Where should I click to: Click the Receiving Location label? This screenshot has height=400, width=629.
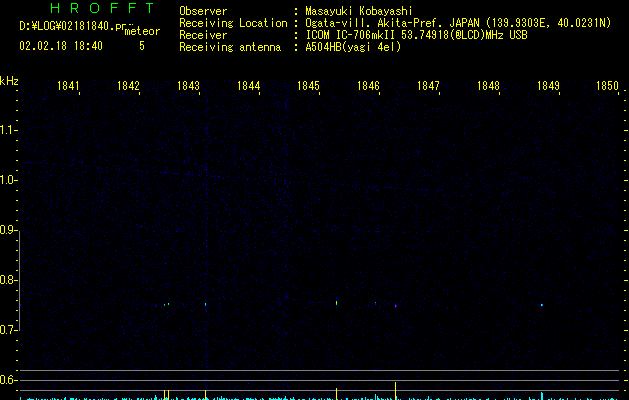click(x=233, y=23)
